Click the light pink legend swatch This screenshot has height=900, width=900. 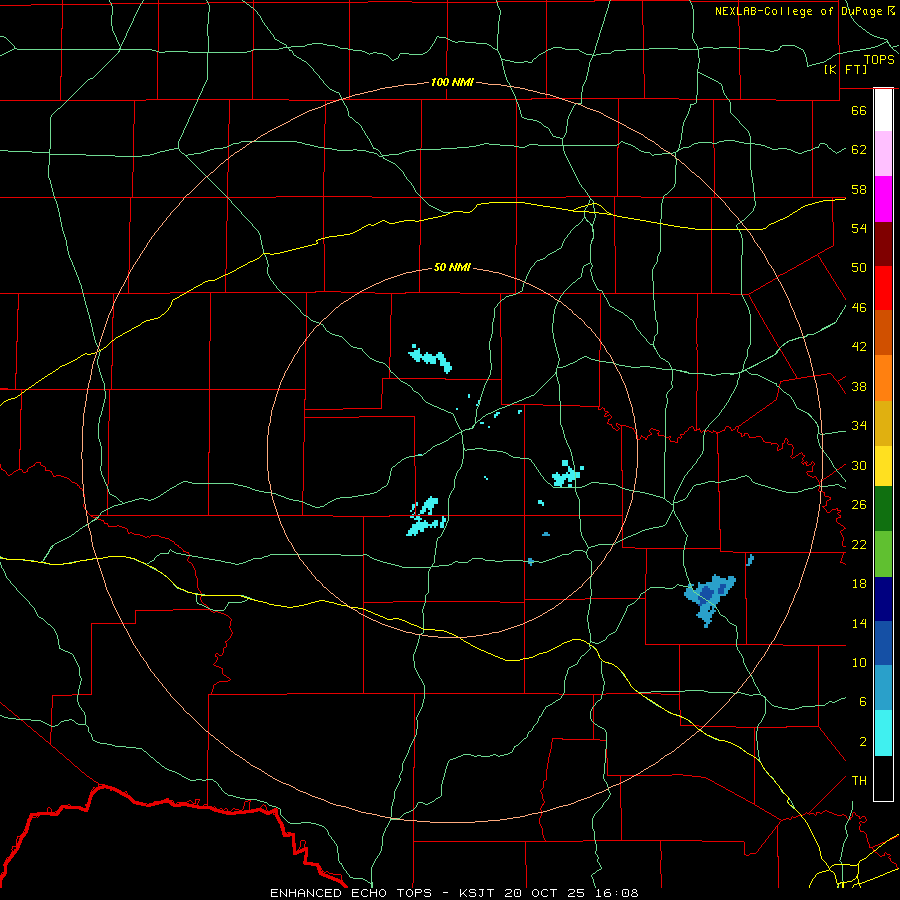pyautogui.click(x=883, y=154)
